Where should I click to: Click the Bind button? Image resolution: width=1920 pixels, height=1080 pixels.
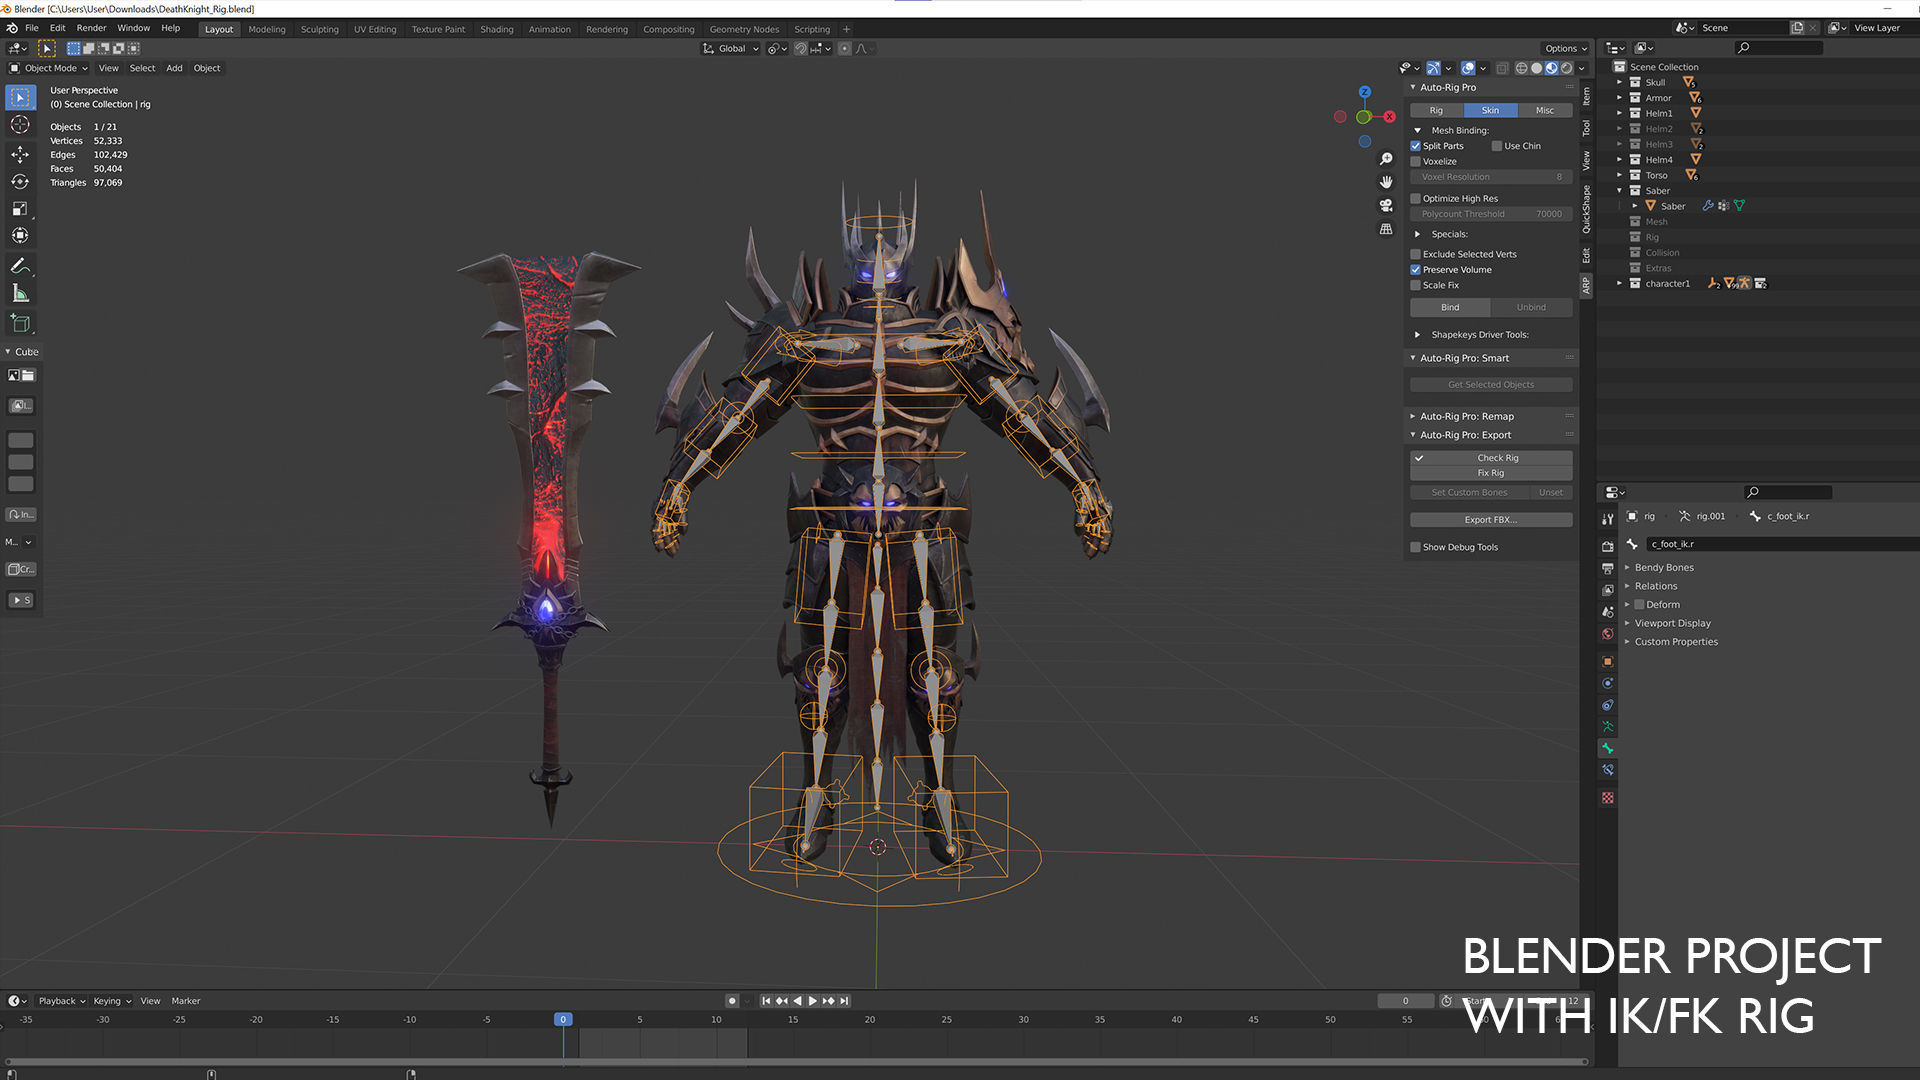tap(1450, 307)
